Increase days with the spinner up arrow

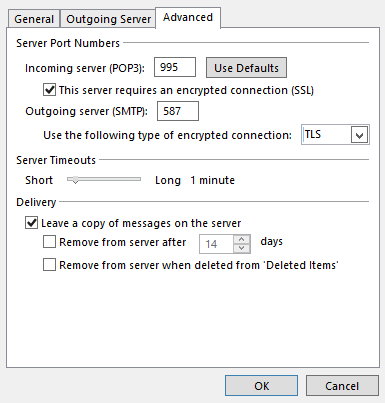[x=242, y=239]
